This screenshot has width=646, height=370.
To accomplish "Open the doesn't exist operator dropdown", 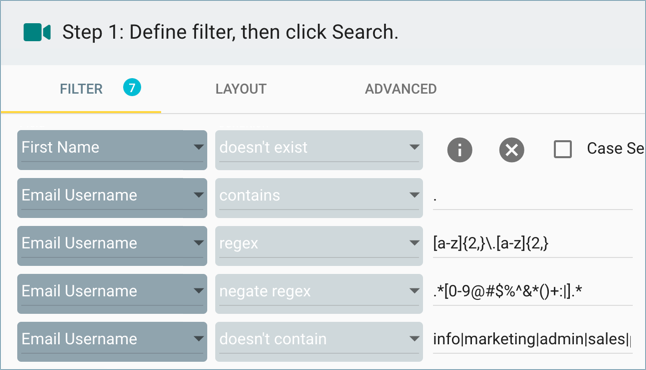I will [x=319, y=150].
